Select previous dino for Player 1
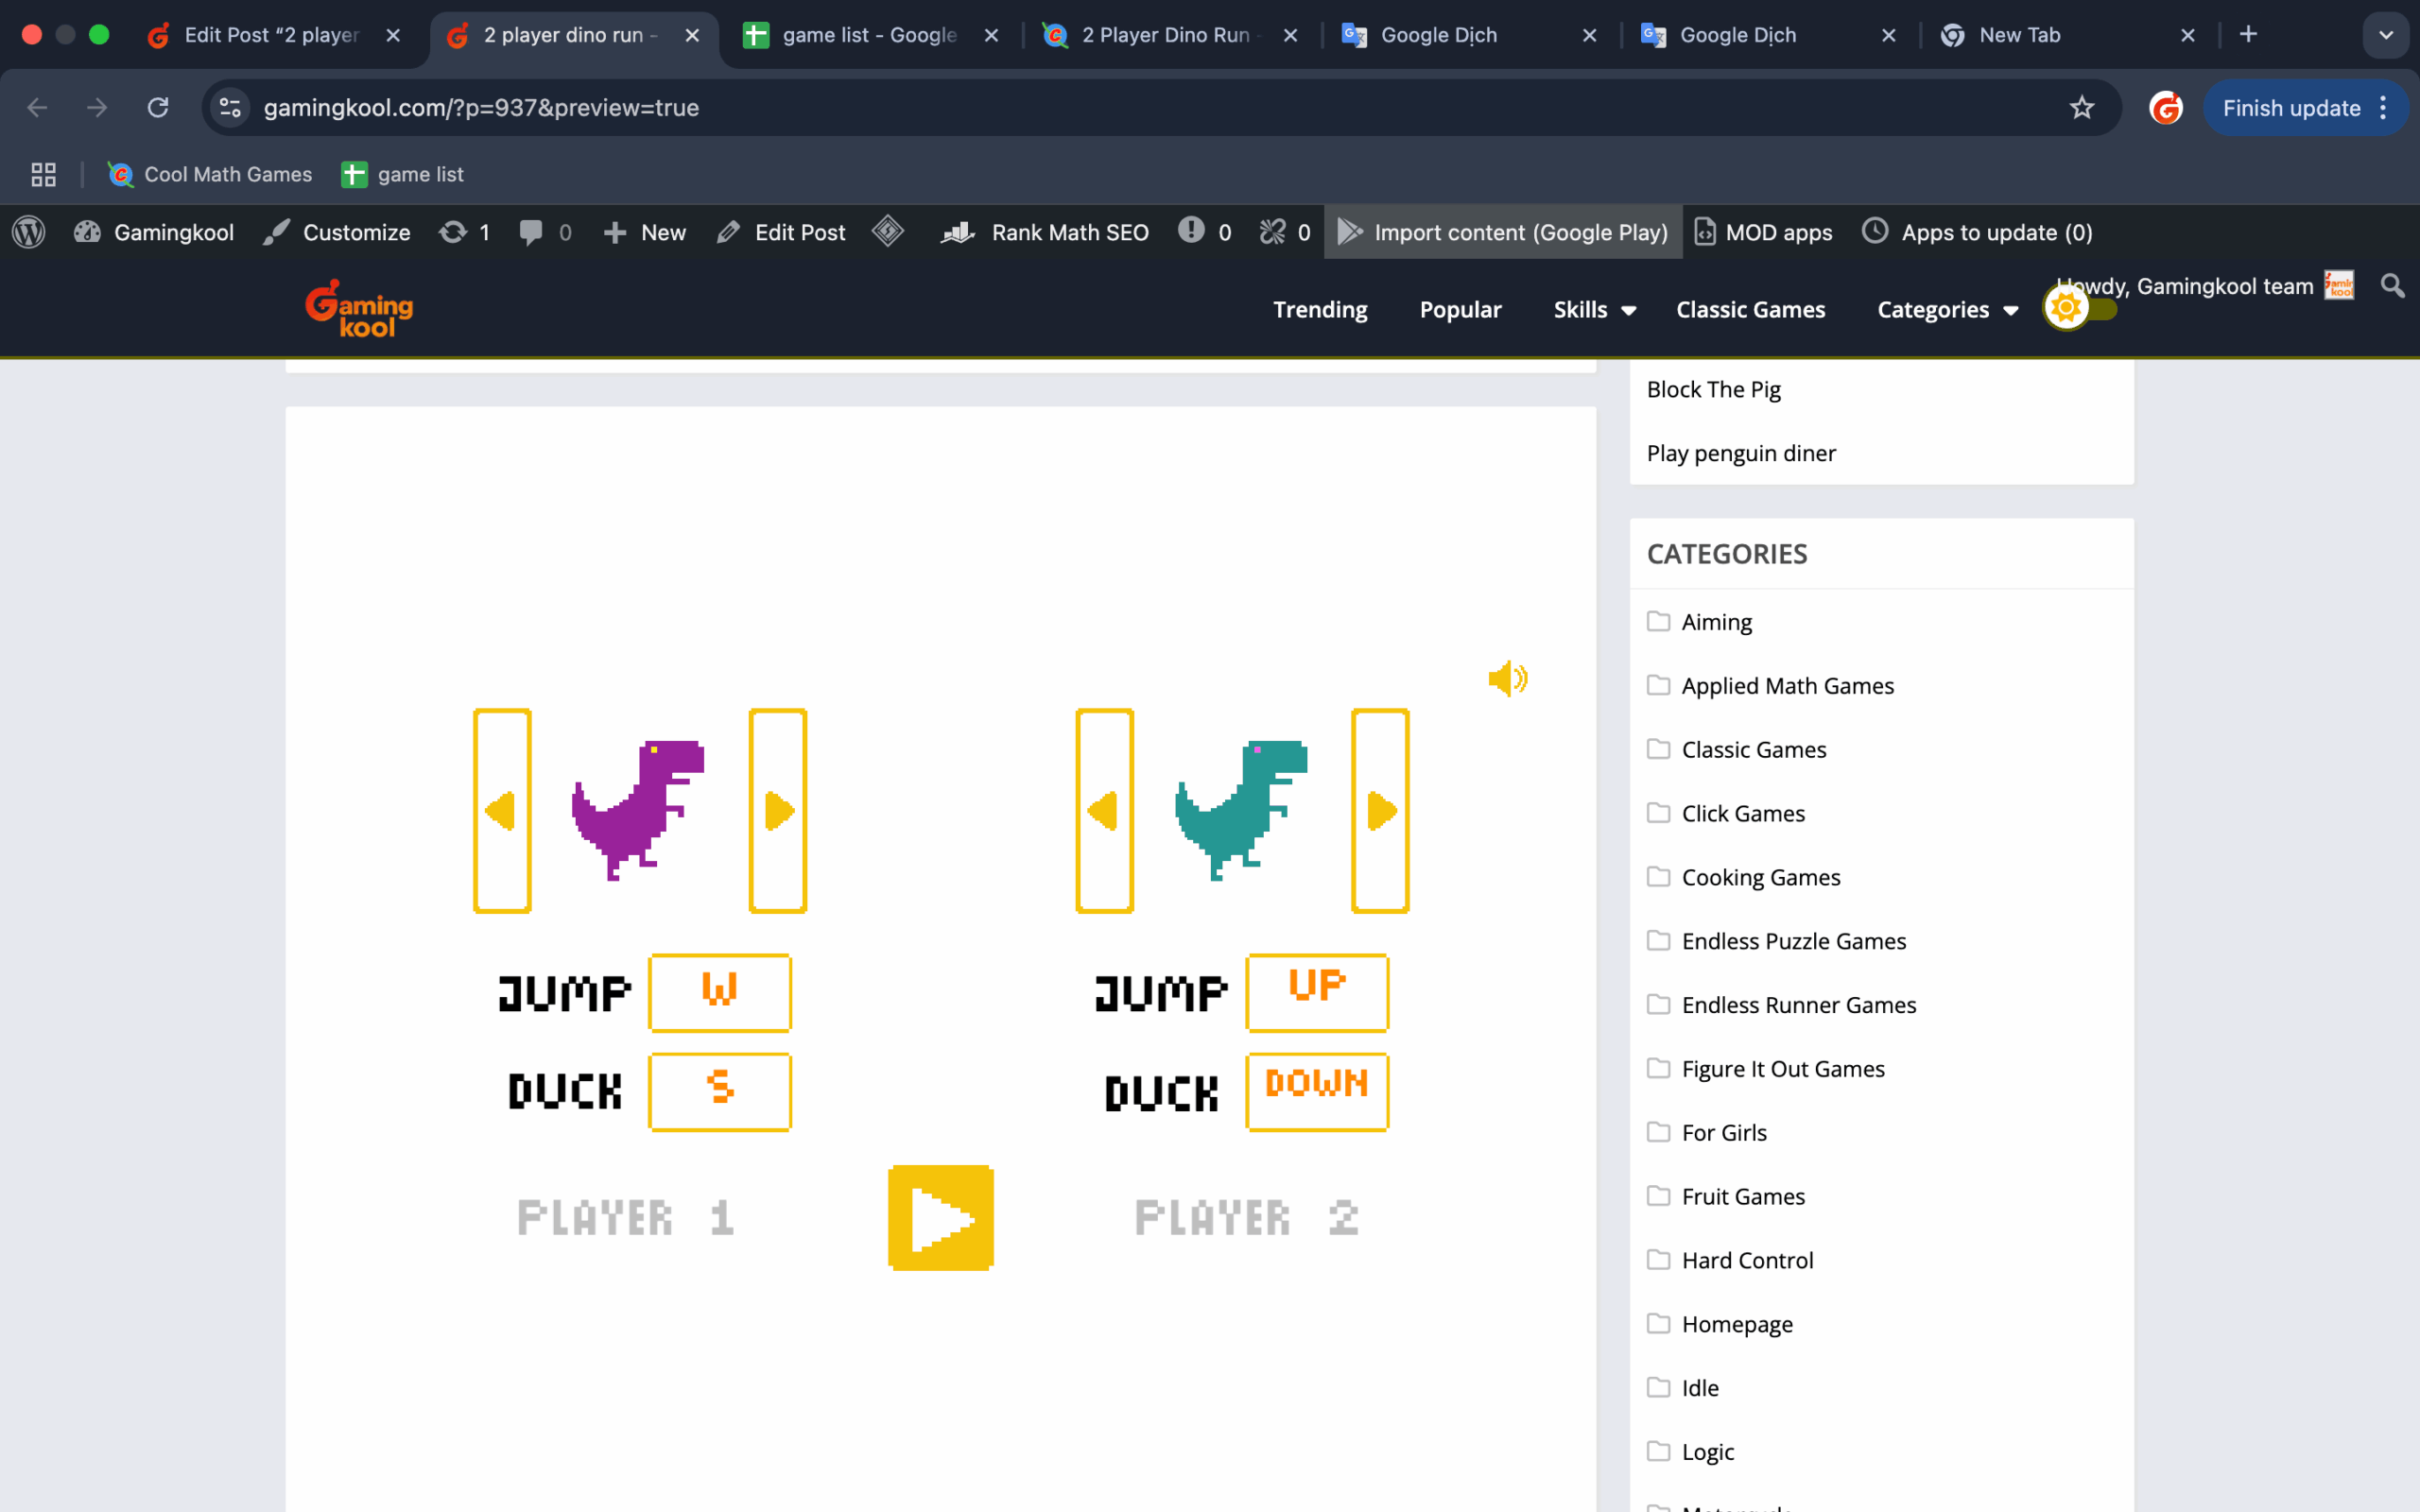The image size is (2420, 1512). coord(502,810)
